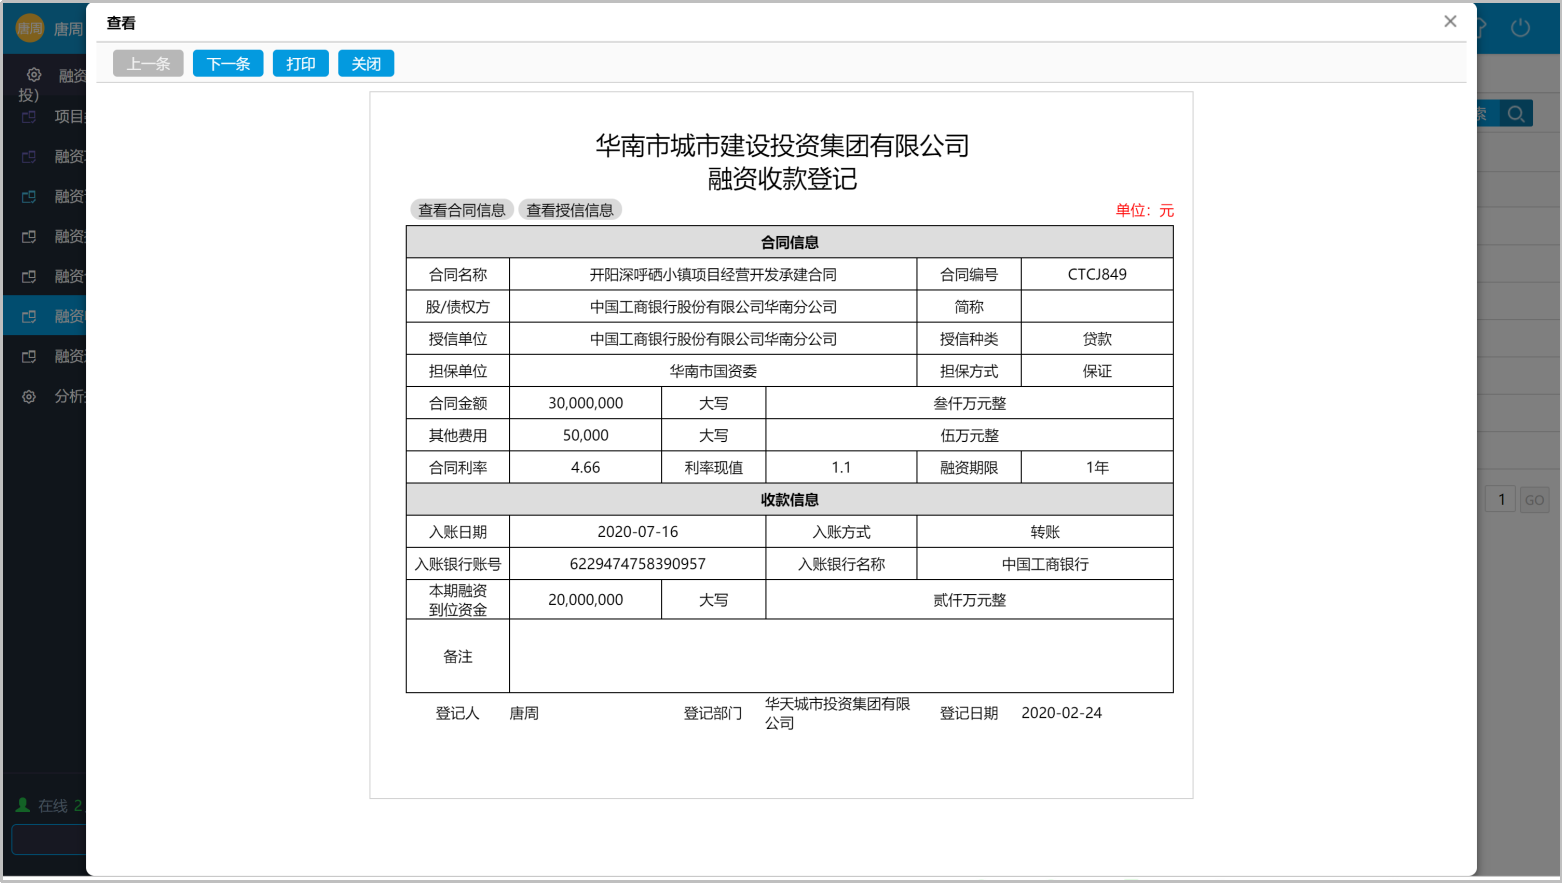Screen dimensions: 1562x883
Task: Go to next record with 下一条
Action: pyautogui.click(x=228, y=64)
